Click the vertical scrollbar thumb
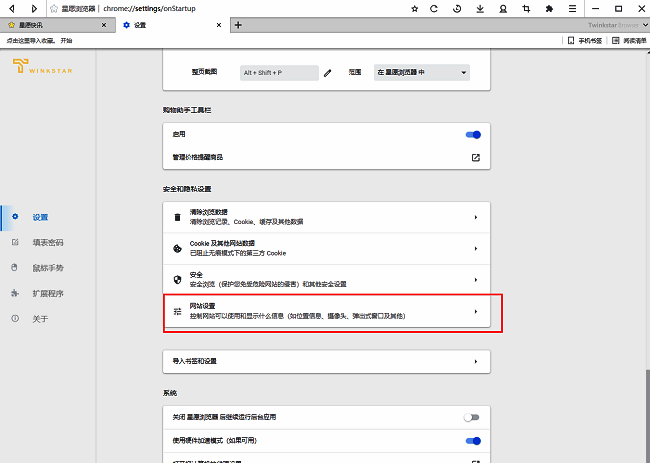Viewport: 650px width, 463px height. click(x=647, y=416)
